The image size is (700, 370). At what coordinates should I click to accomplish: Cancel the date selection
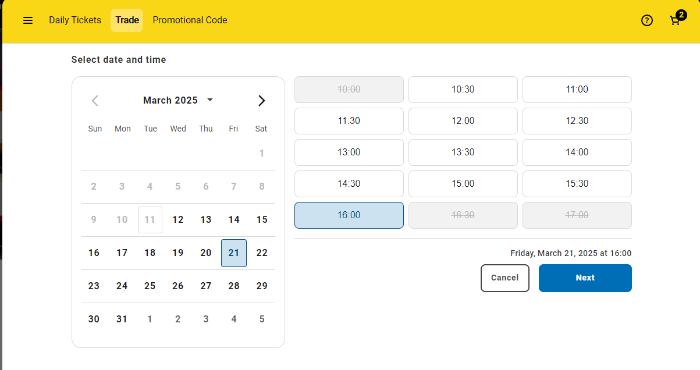click(505, 278)
